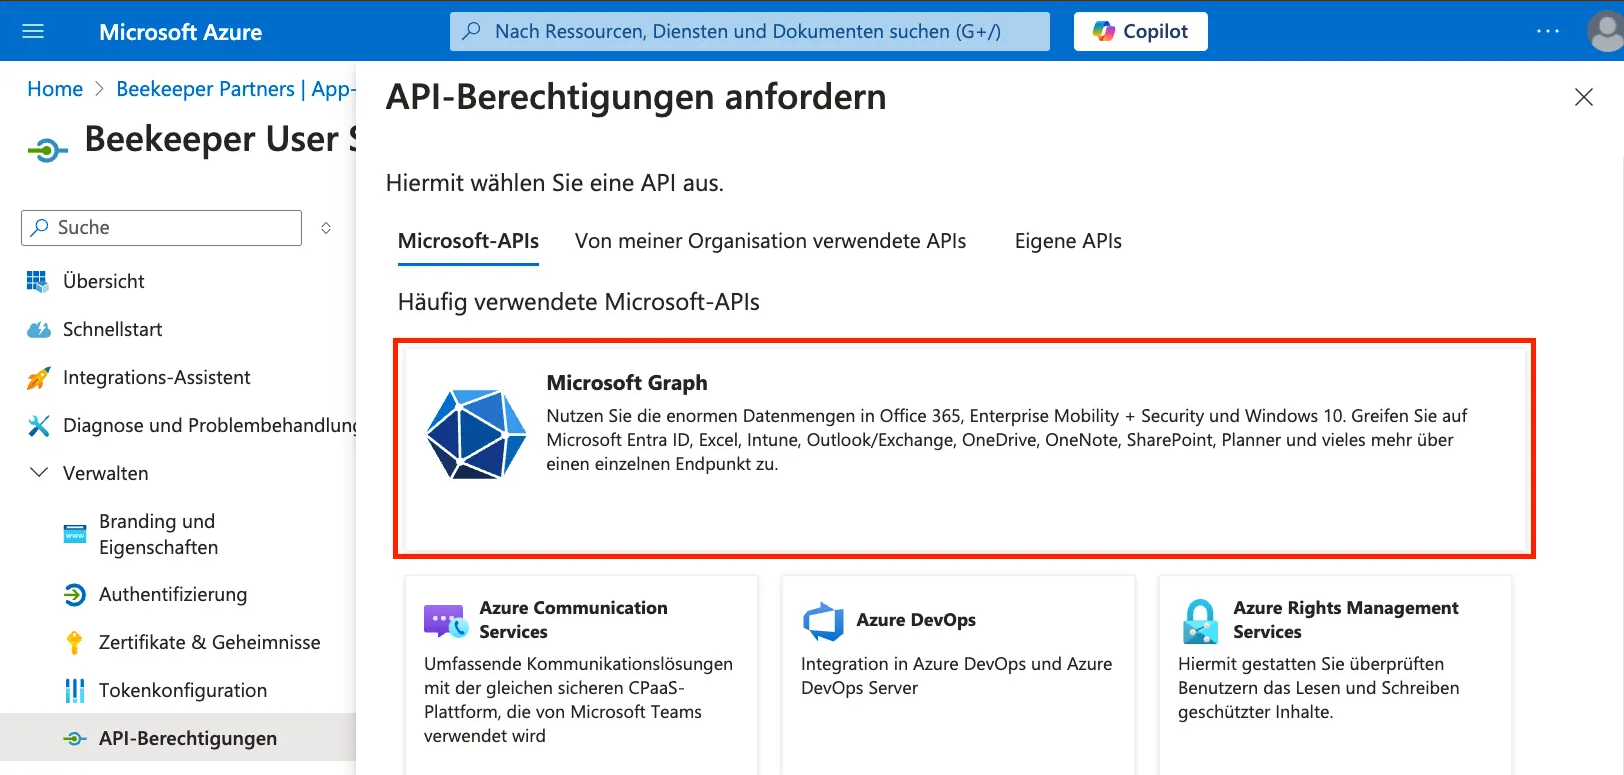Open Beekeeper Partners breadcrumb link

235,89
